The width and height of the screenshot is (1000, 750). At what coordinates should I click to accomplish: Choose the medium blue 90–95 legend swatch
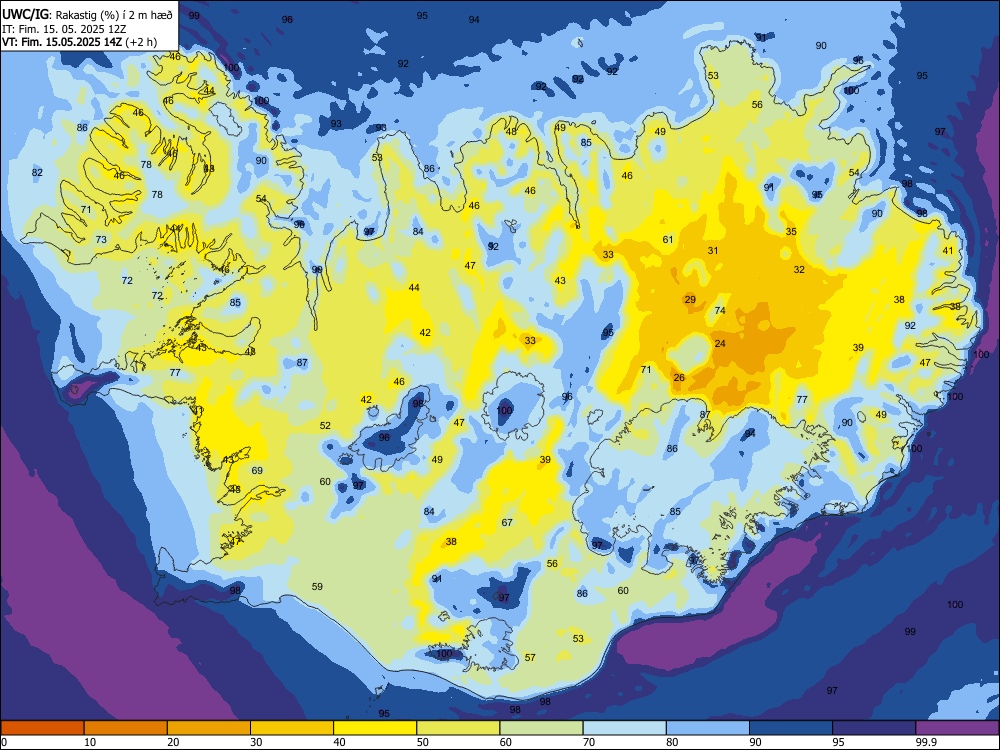pos(791,728)
